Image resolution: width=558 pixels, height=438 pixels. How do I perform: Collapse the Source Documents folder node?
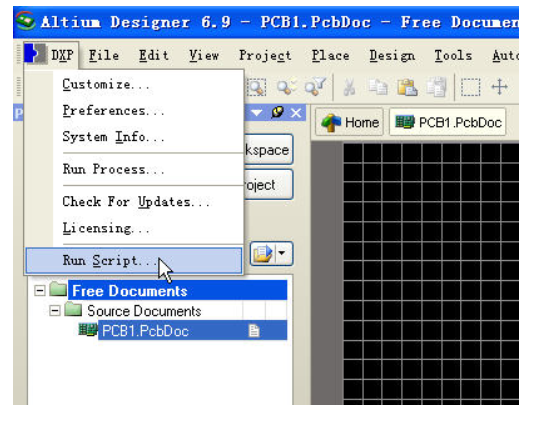[x=54, y=311]
